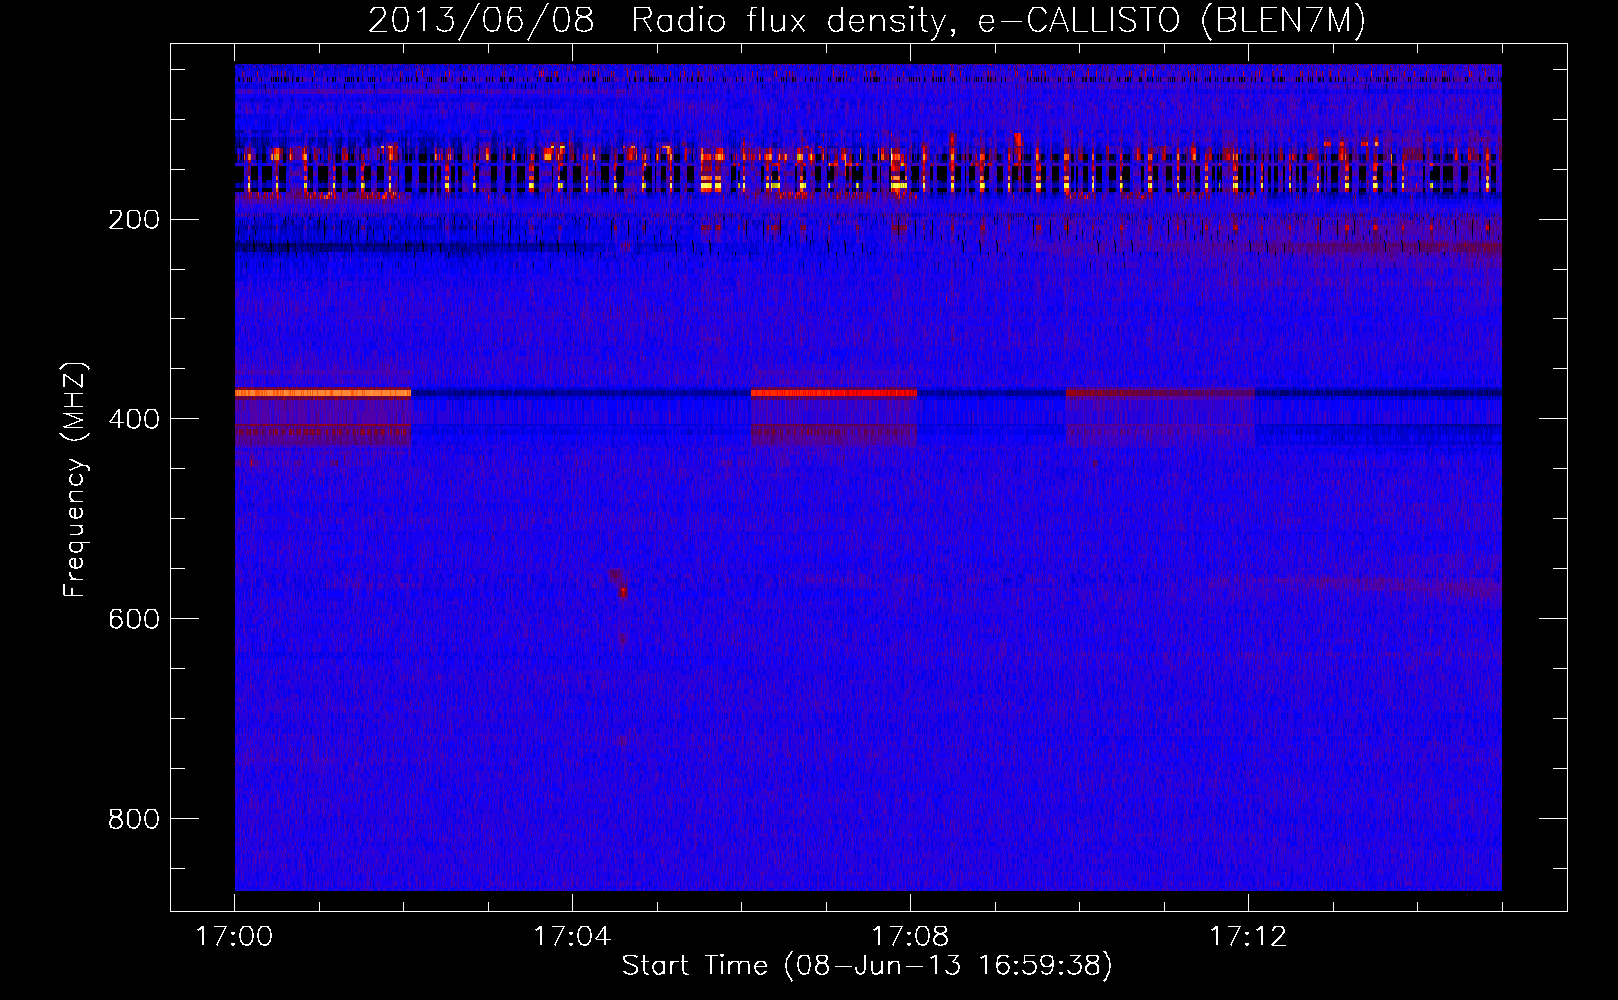The height and width of the screenshot is (1000, 1618).
Task: Click the 200 frequency tick label
Action: coord(134,220)
